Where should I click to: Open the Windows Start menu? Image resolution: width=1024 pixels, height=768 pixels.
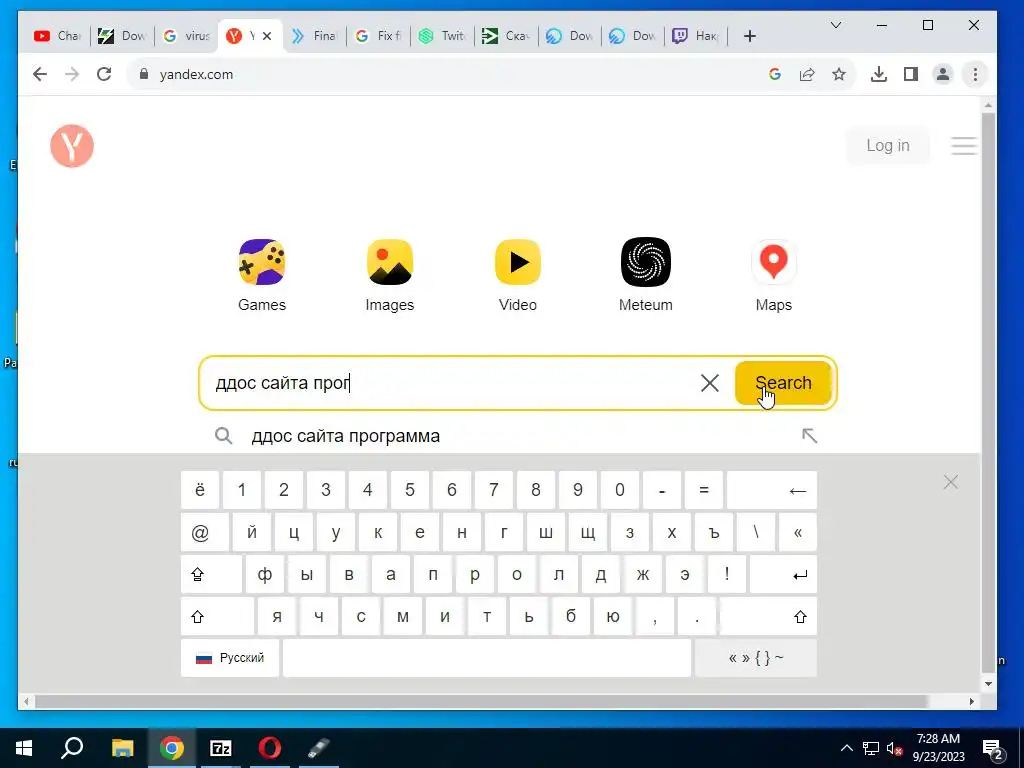tap(24, 748)
